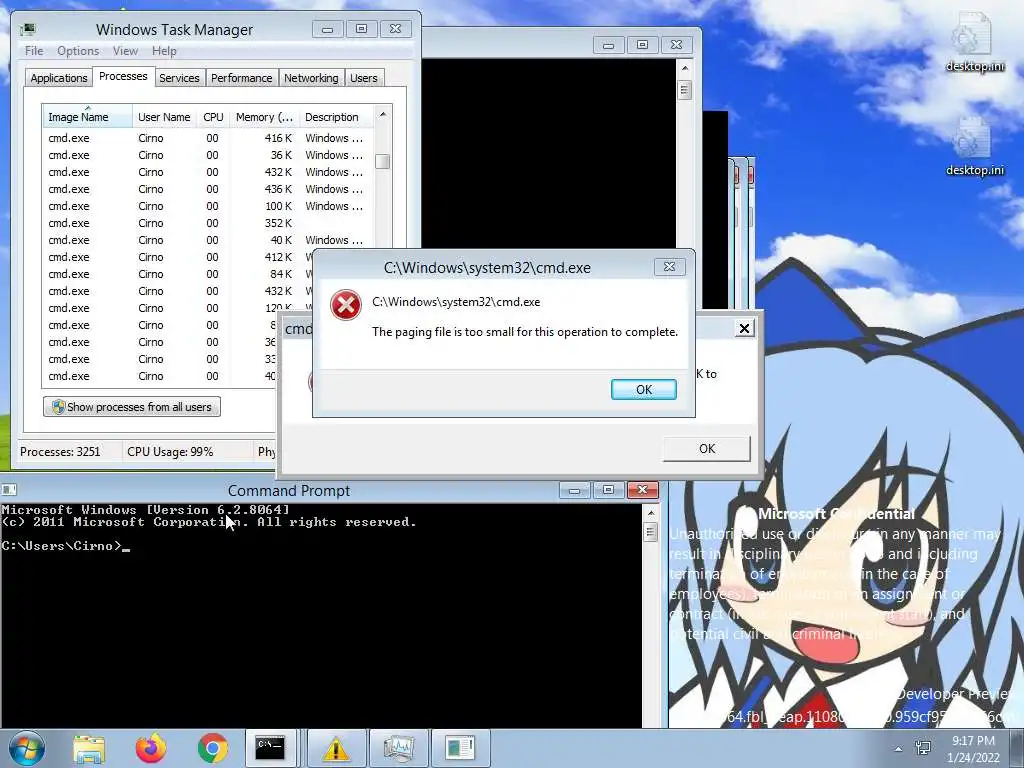The width and height of the screenshot is (1024, 768).
Task: Click OK in the paging file error dialog
Action: [643, 389]
